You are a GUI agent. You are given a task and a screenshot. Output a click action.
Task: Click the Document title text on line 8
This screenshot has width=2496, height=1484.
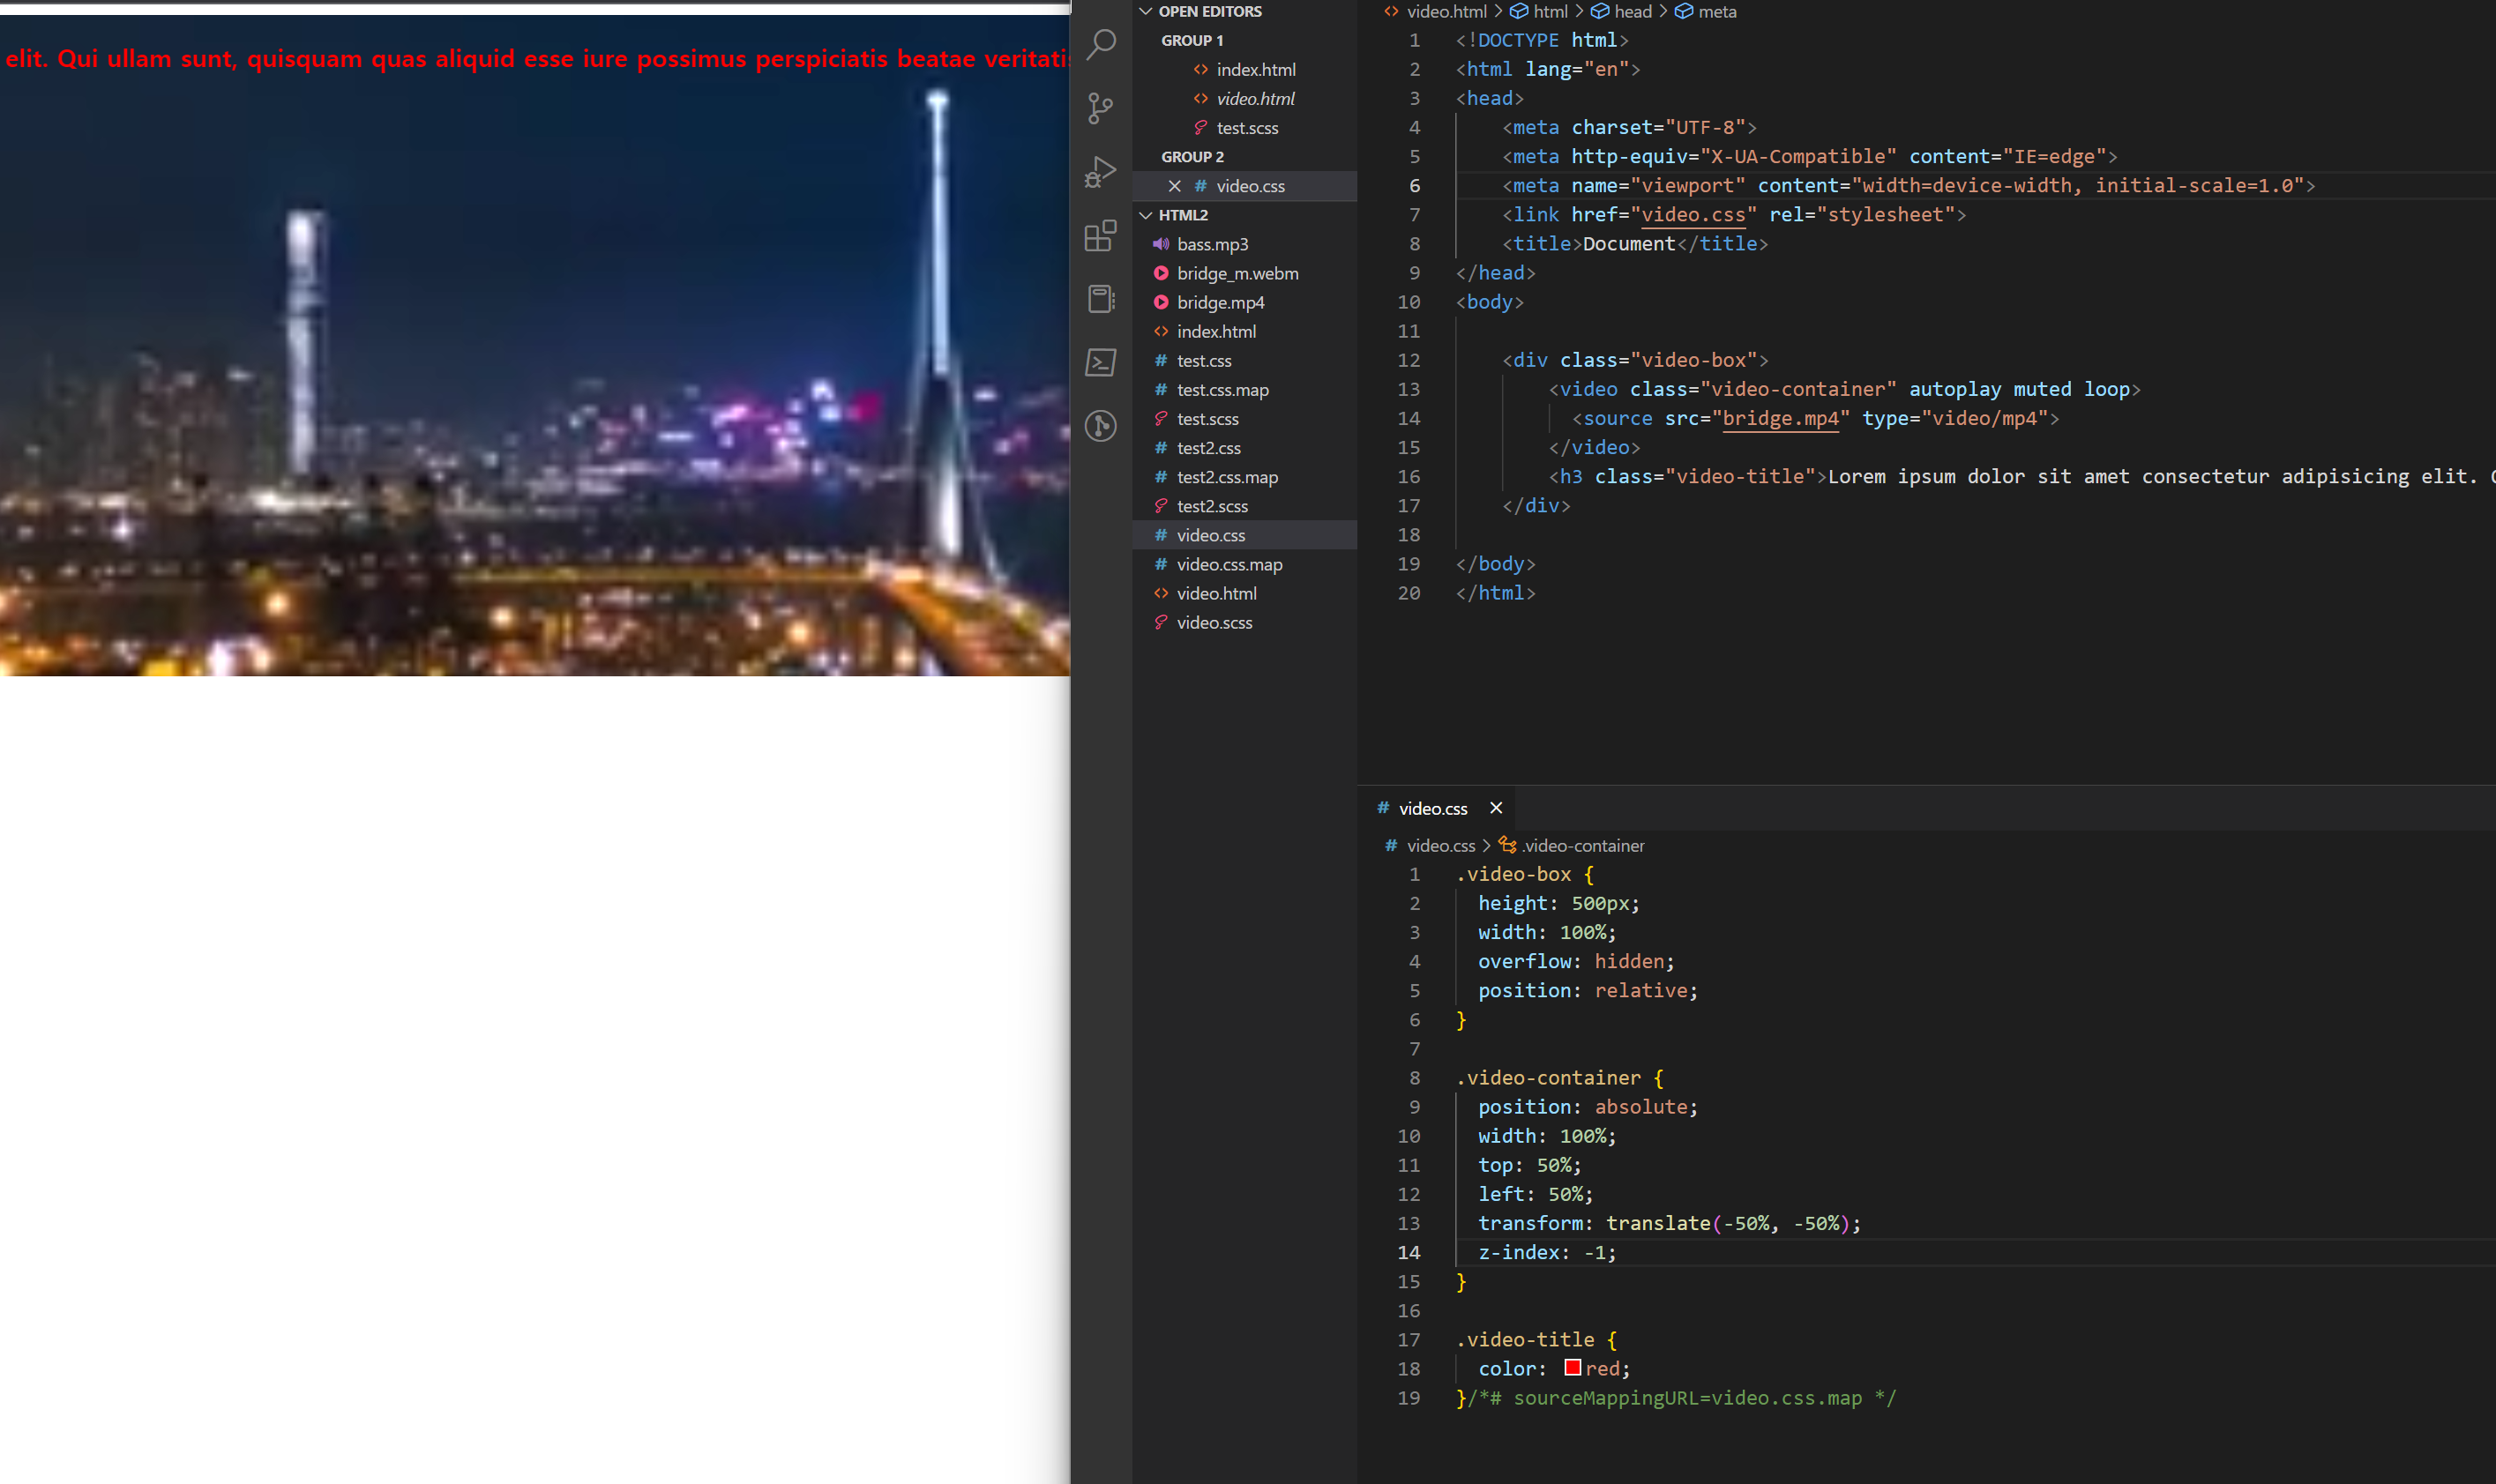click(x=1628, y=243)
